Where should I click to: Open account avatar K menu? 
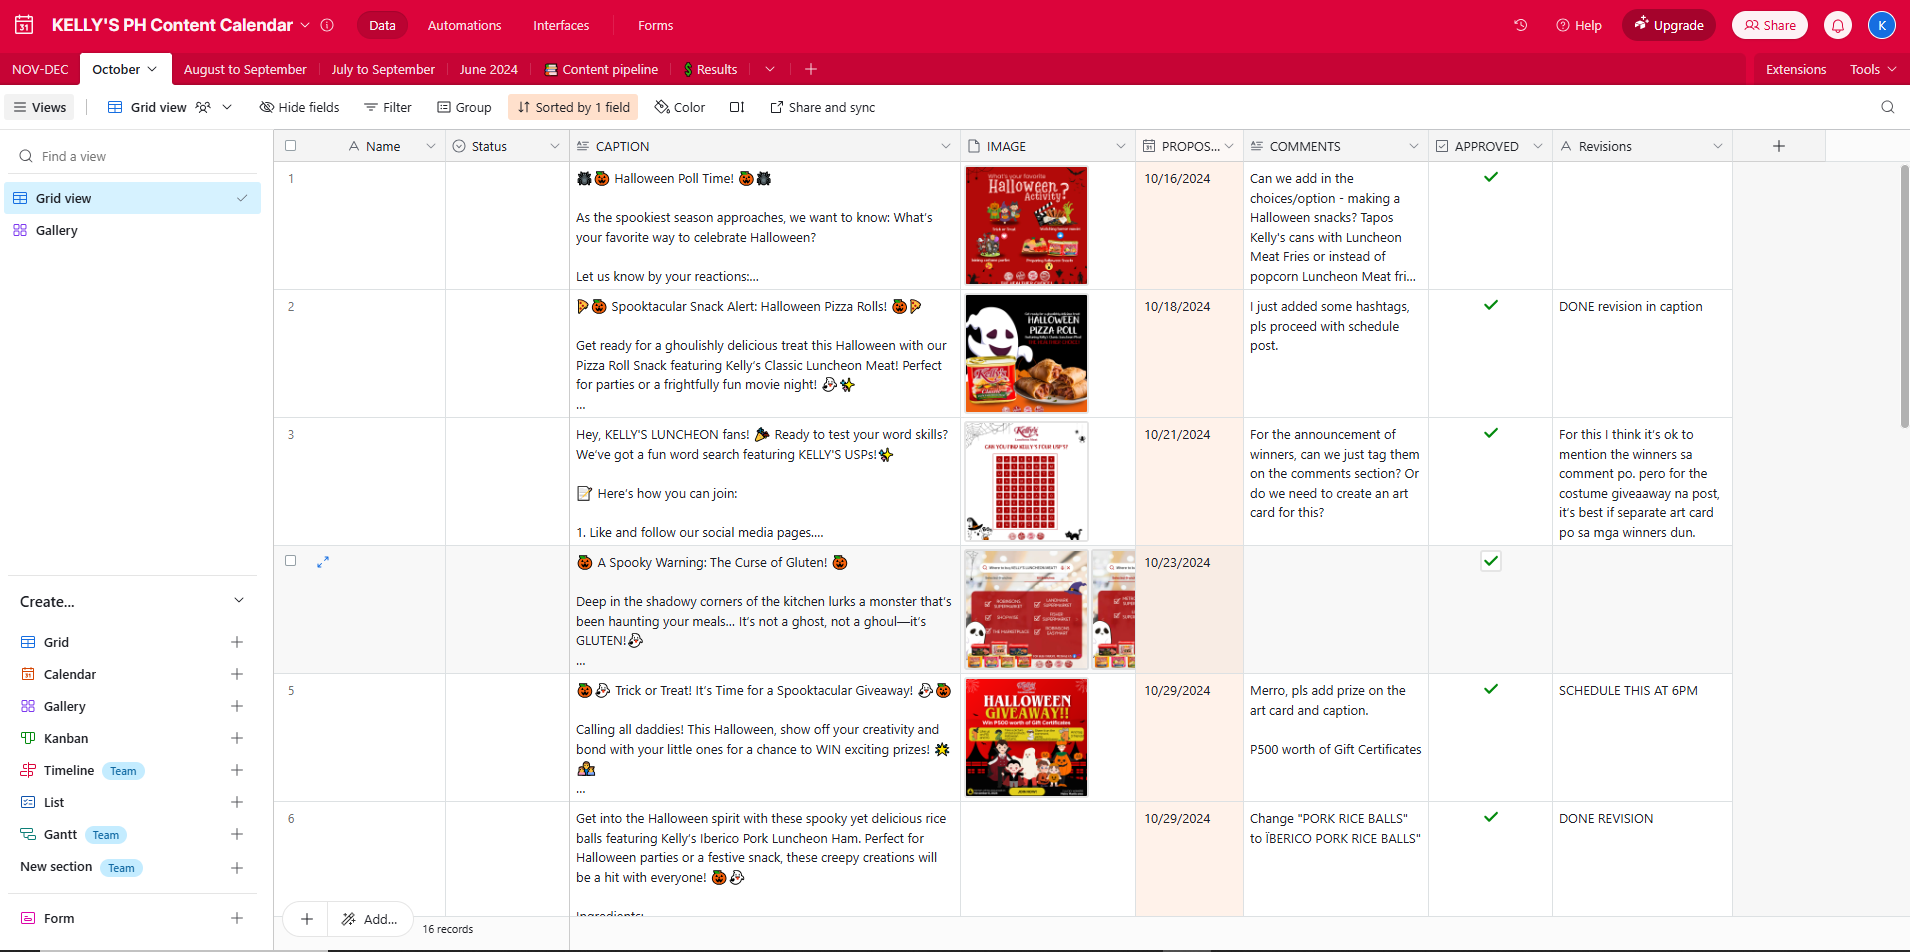[x=1882, y=25]
